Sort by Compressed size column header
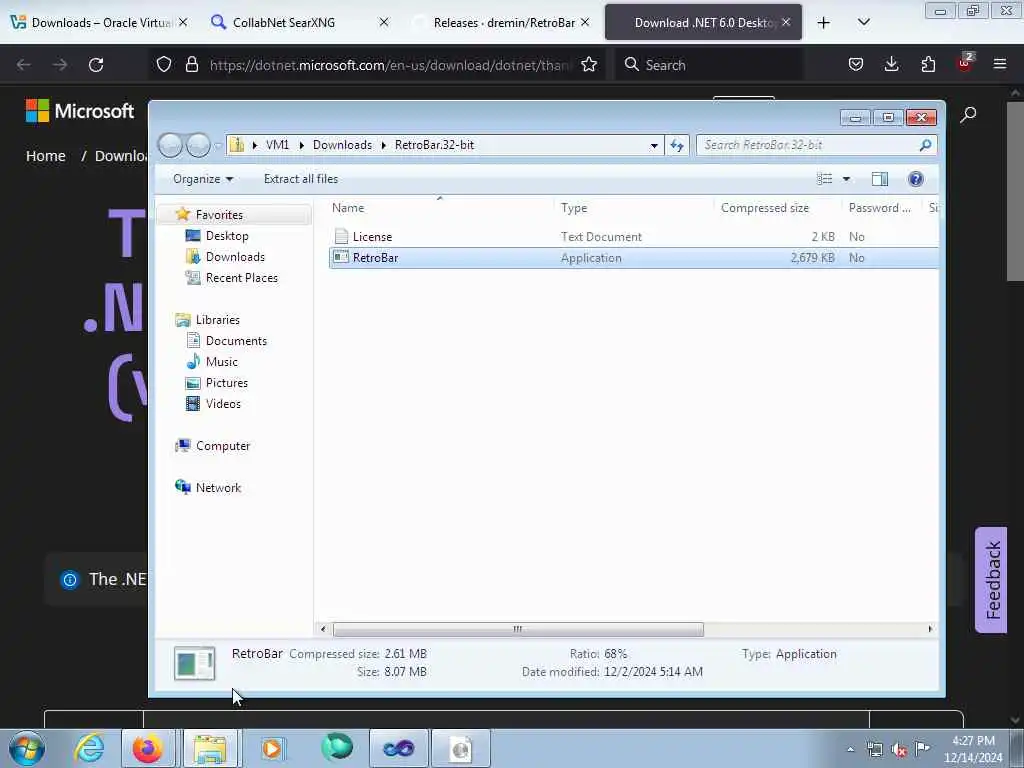The height and width of the screenshot is (768, 1024). pos(765,208)
